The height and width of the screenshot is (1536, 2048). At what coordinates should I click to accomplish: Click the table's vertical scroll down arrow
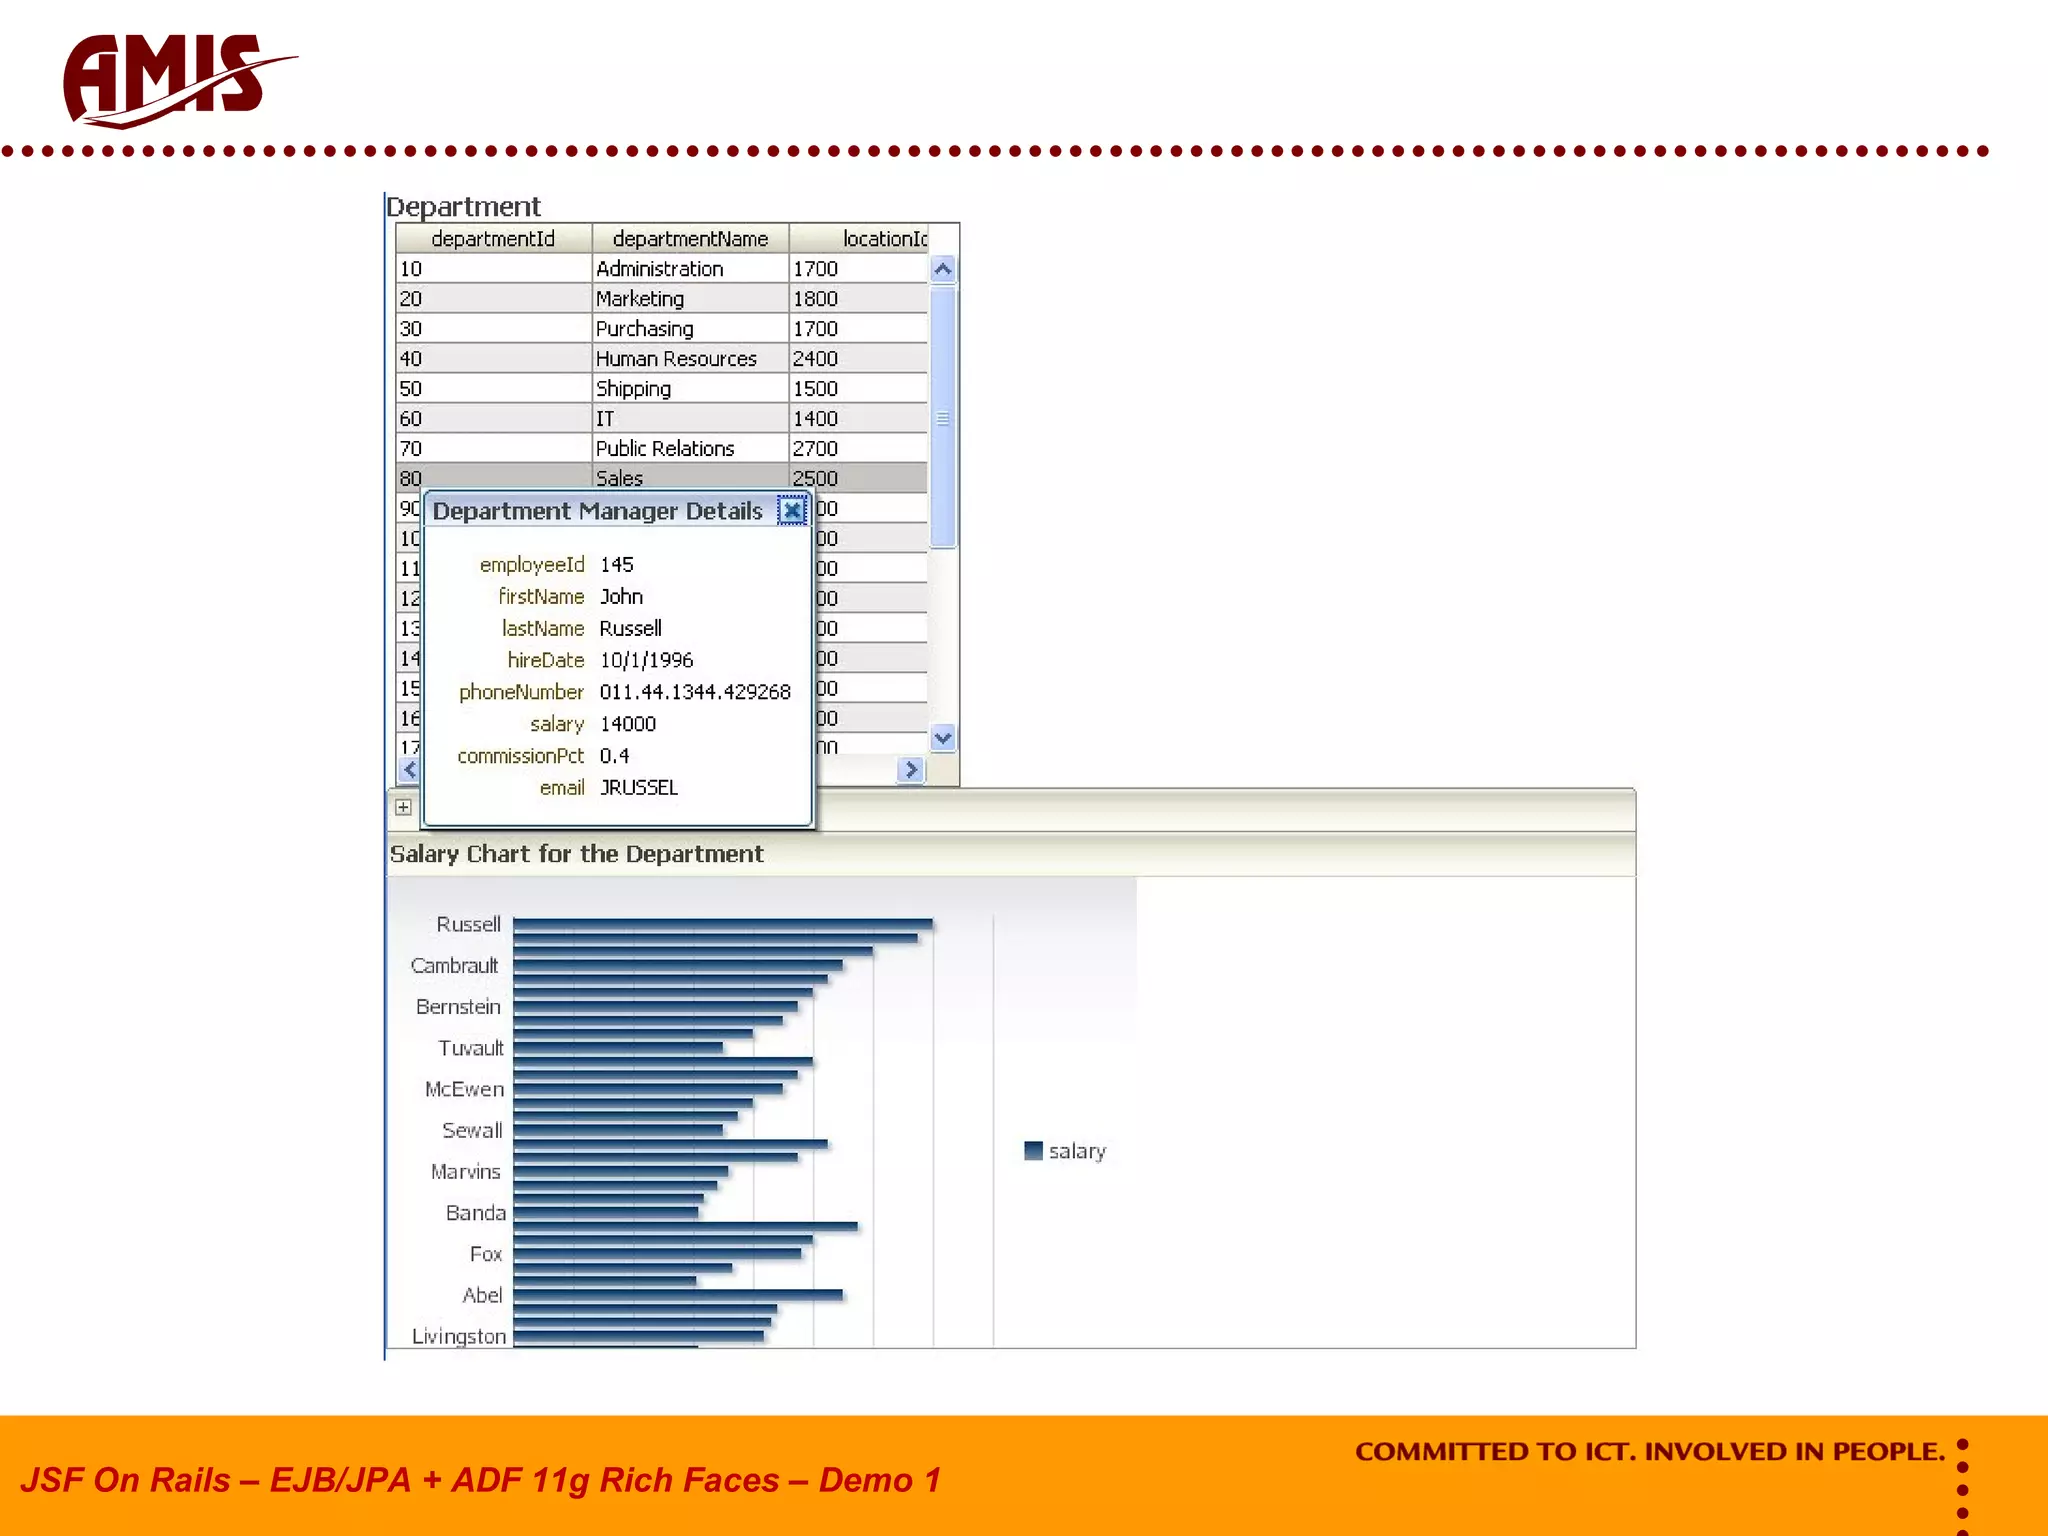coord(942,738)
